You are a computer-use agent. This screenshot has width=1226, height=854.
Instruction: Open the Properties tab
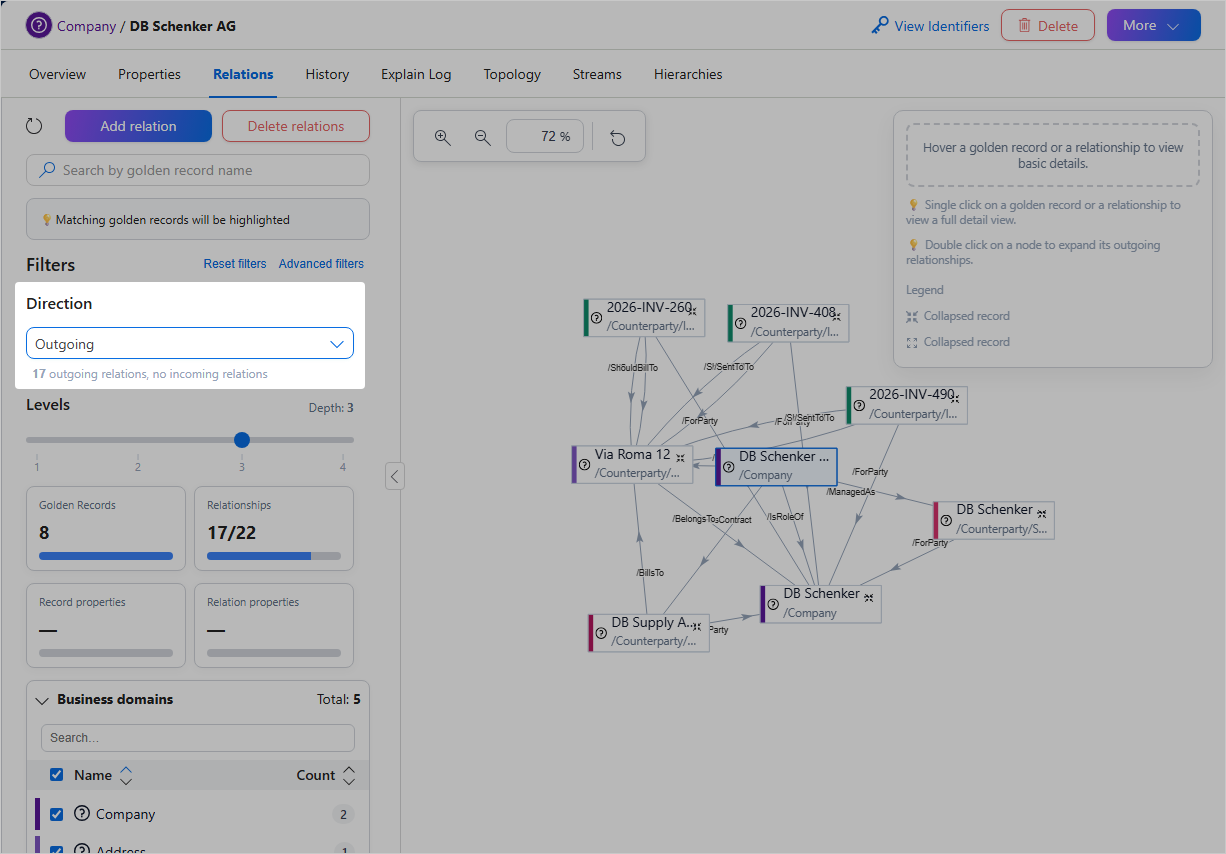pos(149,74)
